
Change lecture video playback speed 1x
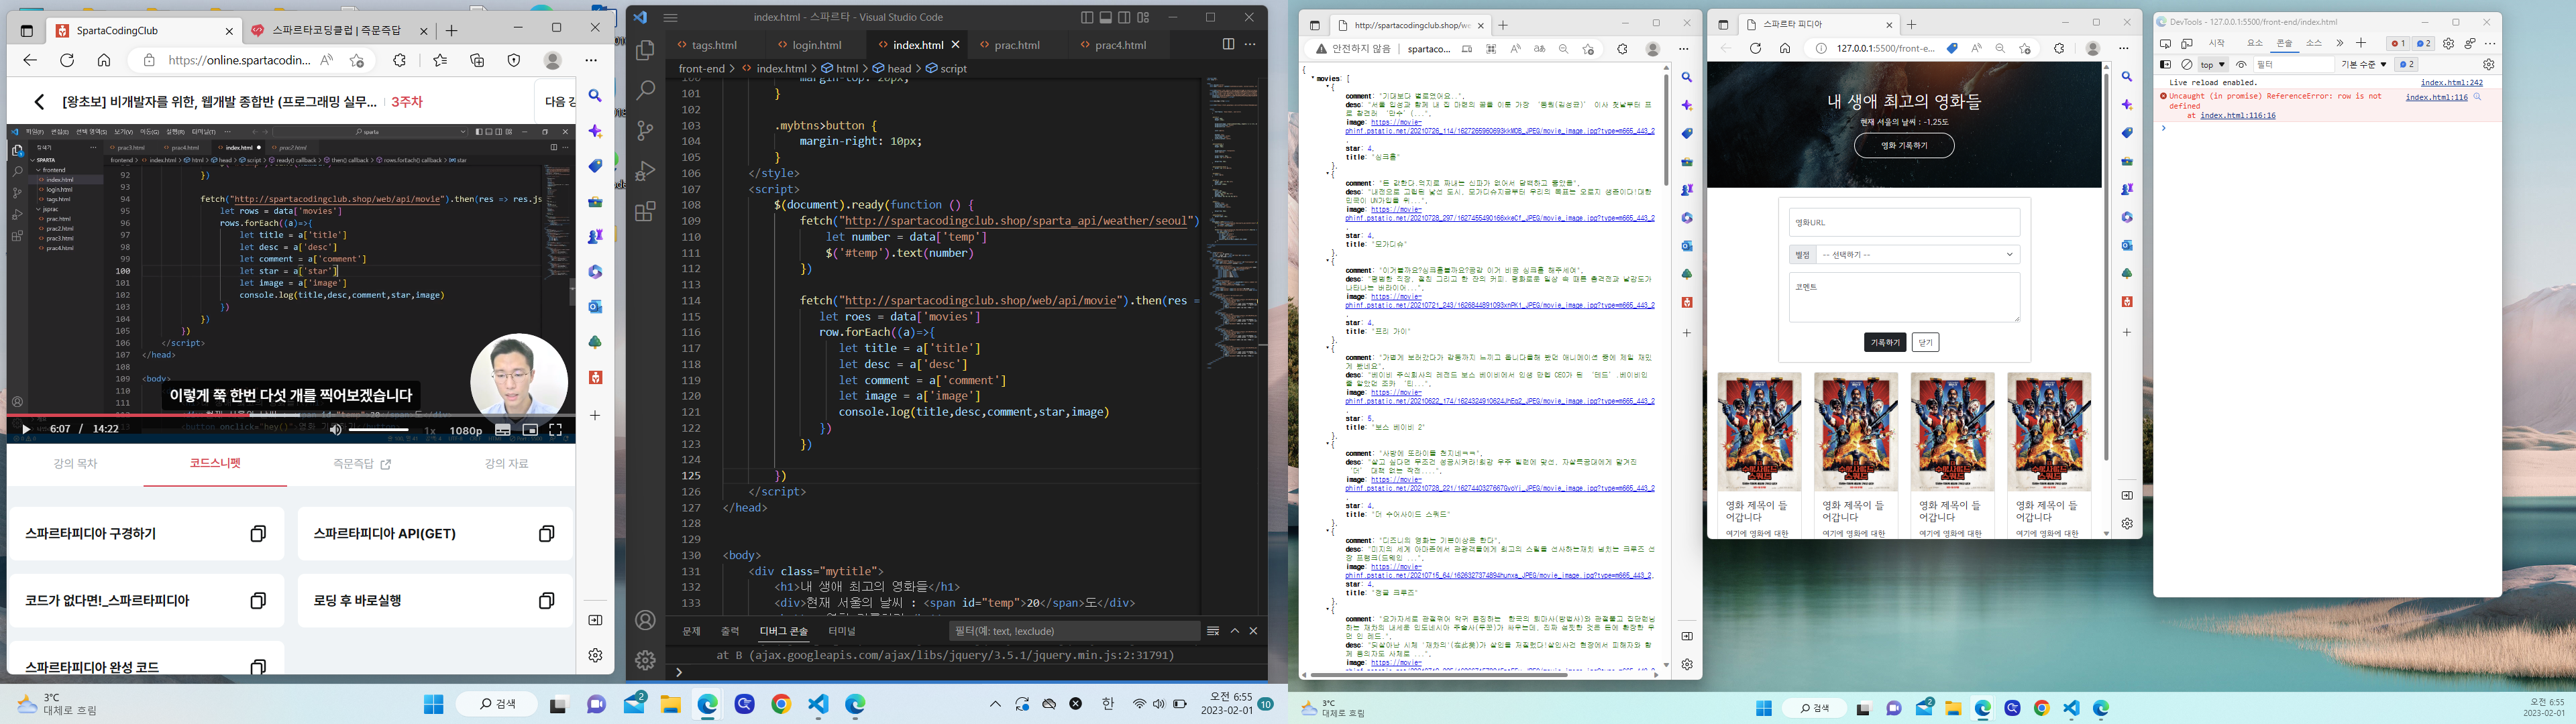pyautogui.click(x=430, y=431)
